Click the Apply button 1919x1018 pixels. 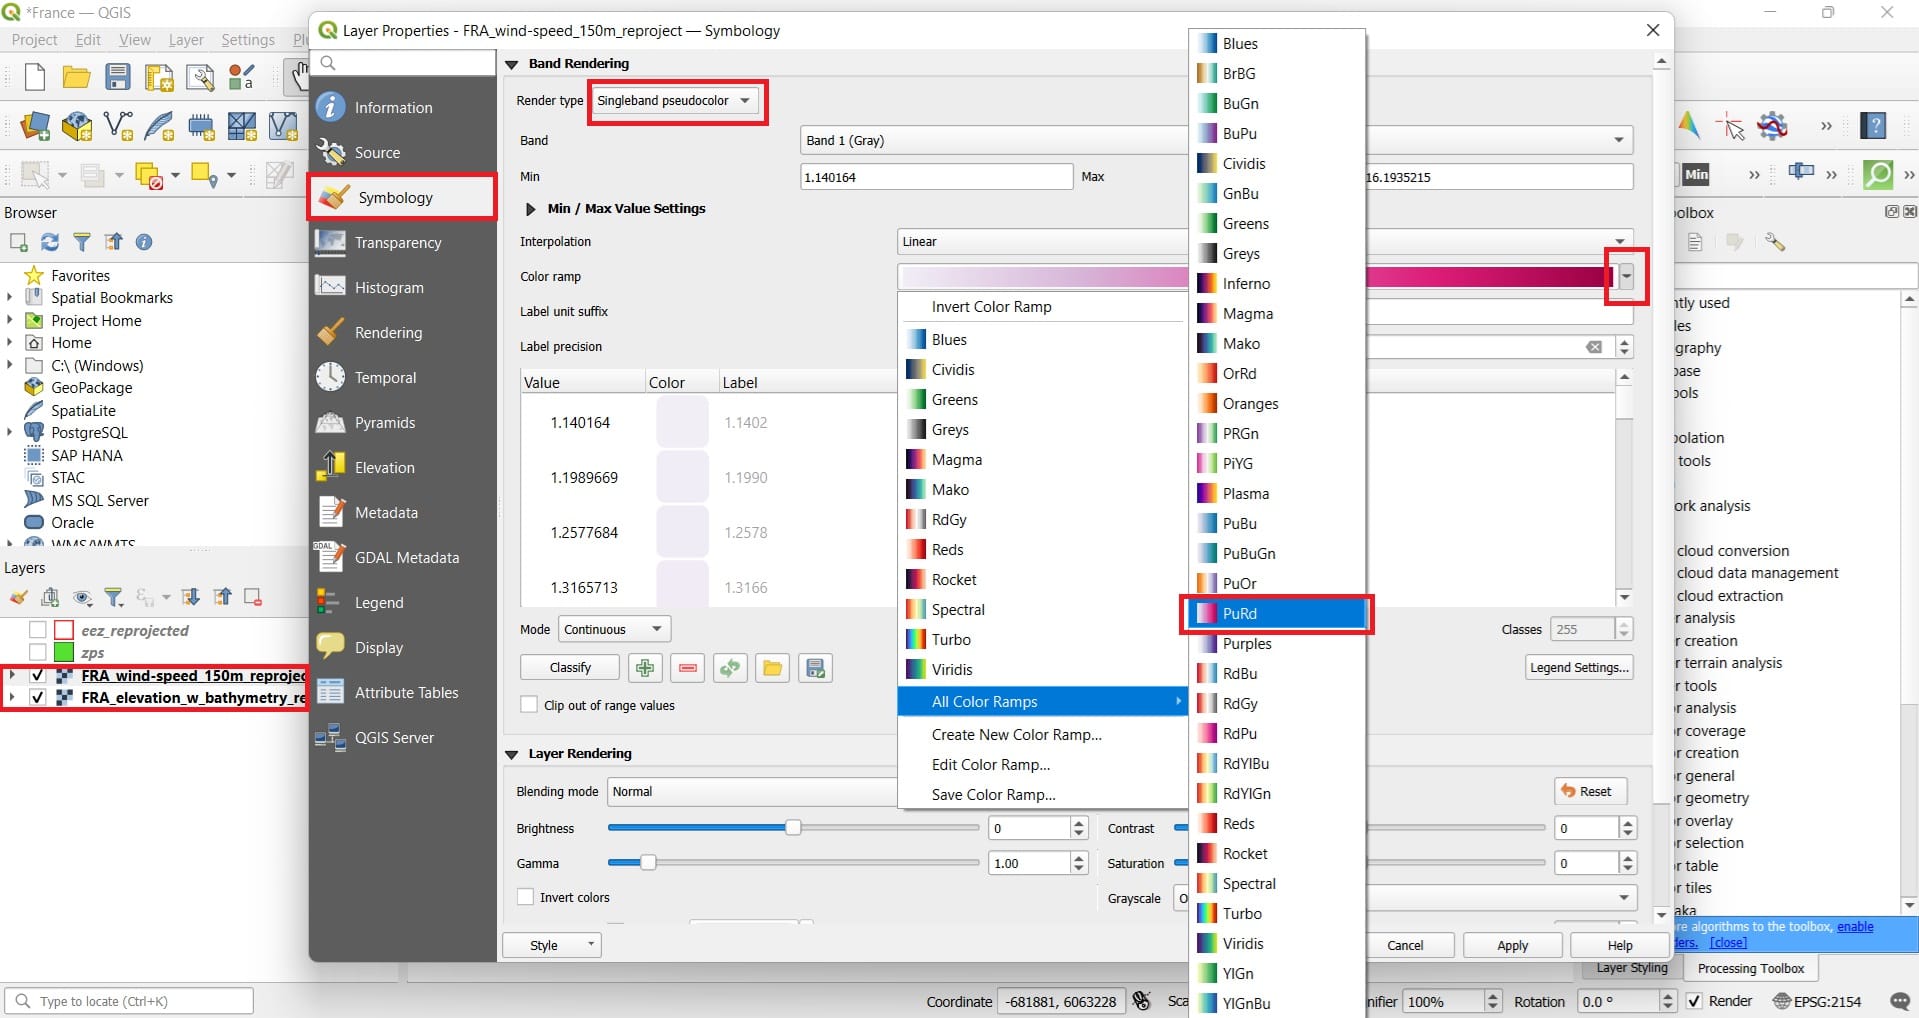(1512, 945)
